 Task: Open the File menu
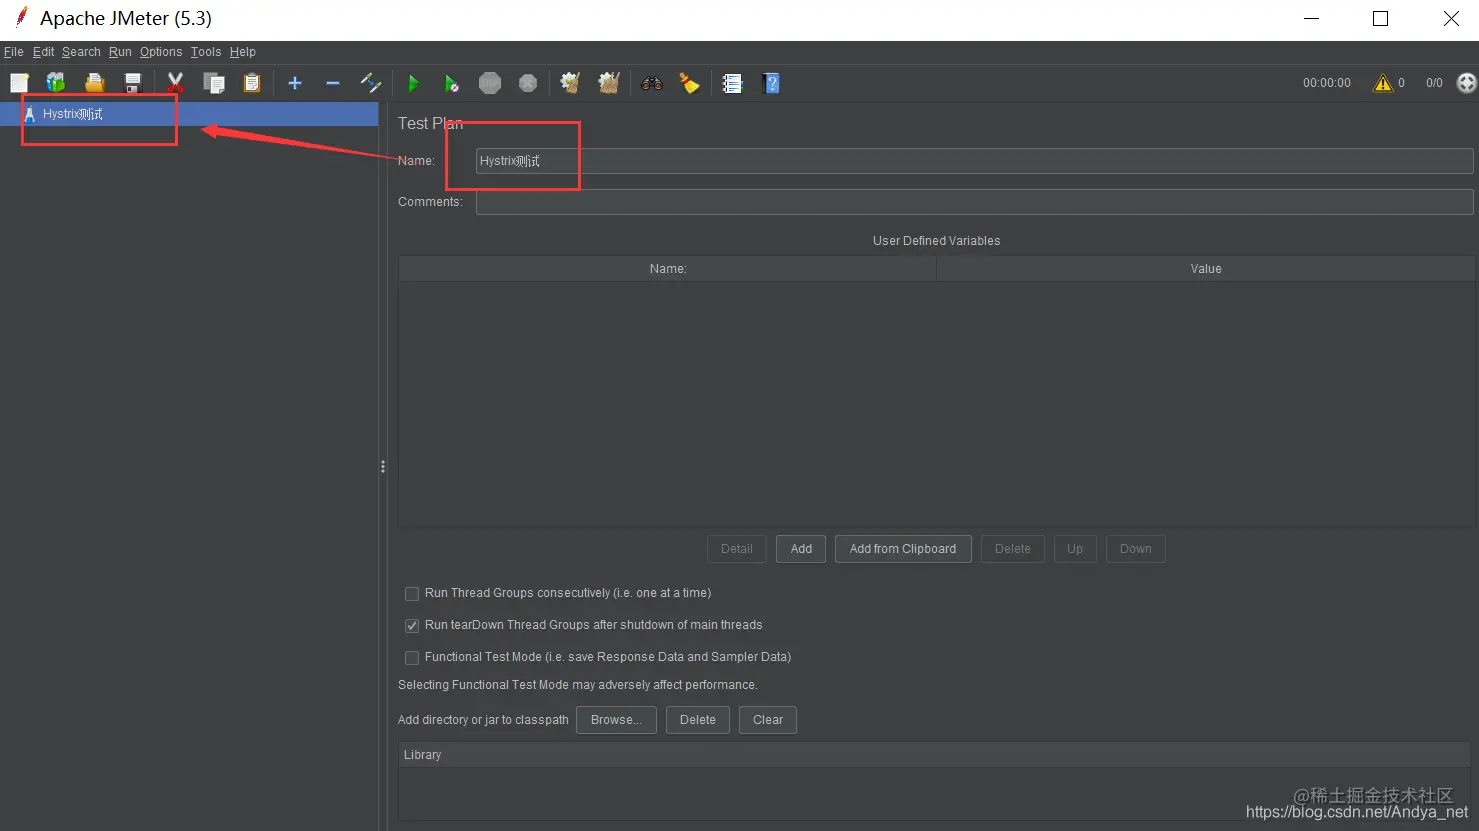click(14, 52)
